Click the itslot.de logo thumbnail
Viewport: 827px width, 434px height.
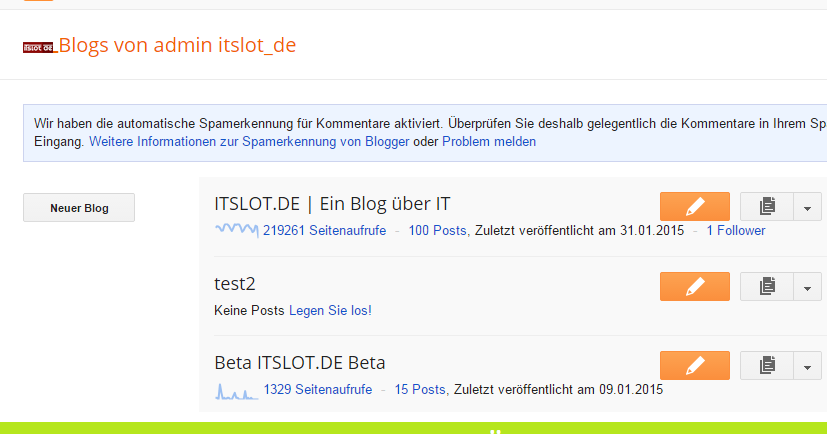coord(39,47)
